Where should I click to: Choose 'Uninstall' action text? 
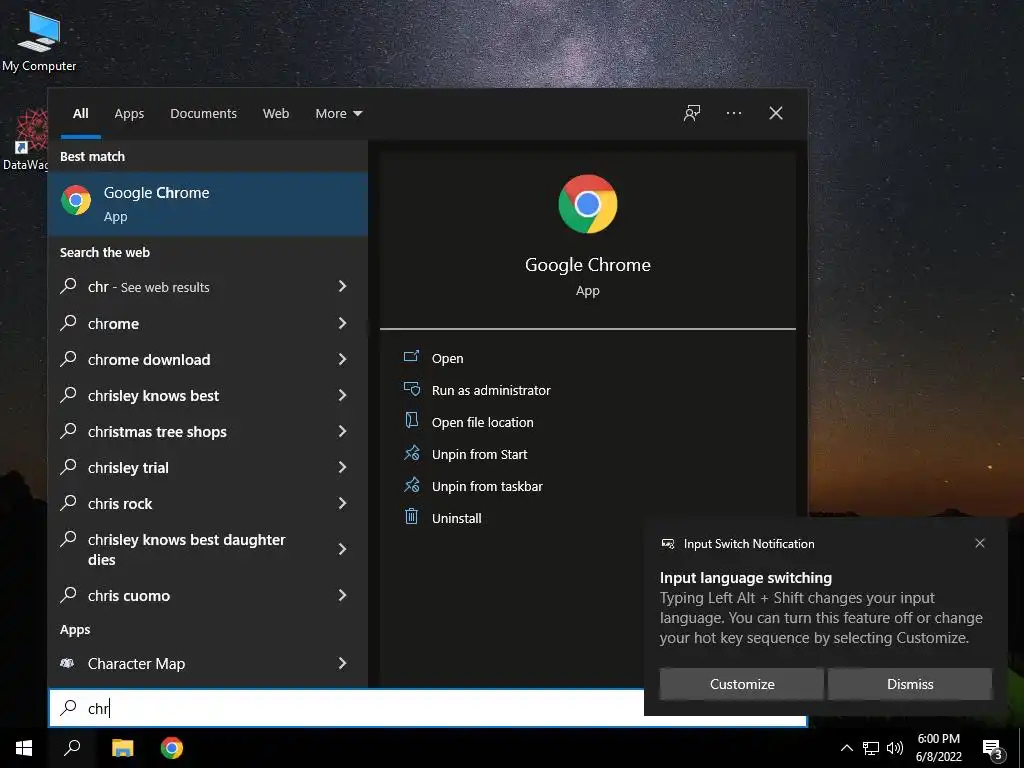point(456,518)
